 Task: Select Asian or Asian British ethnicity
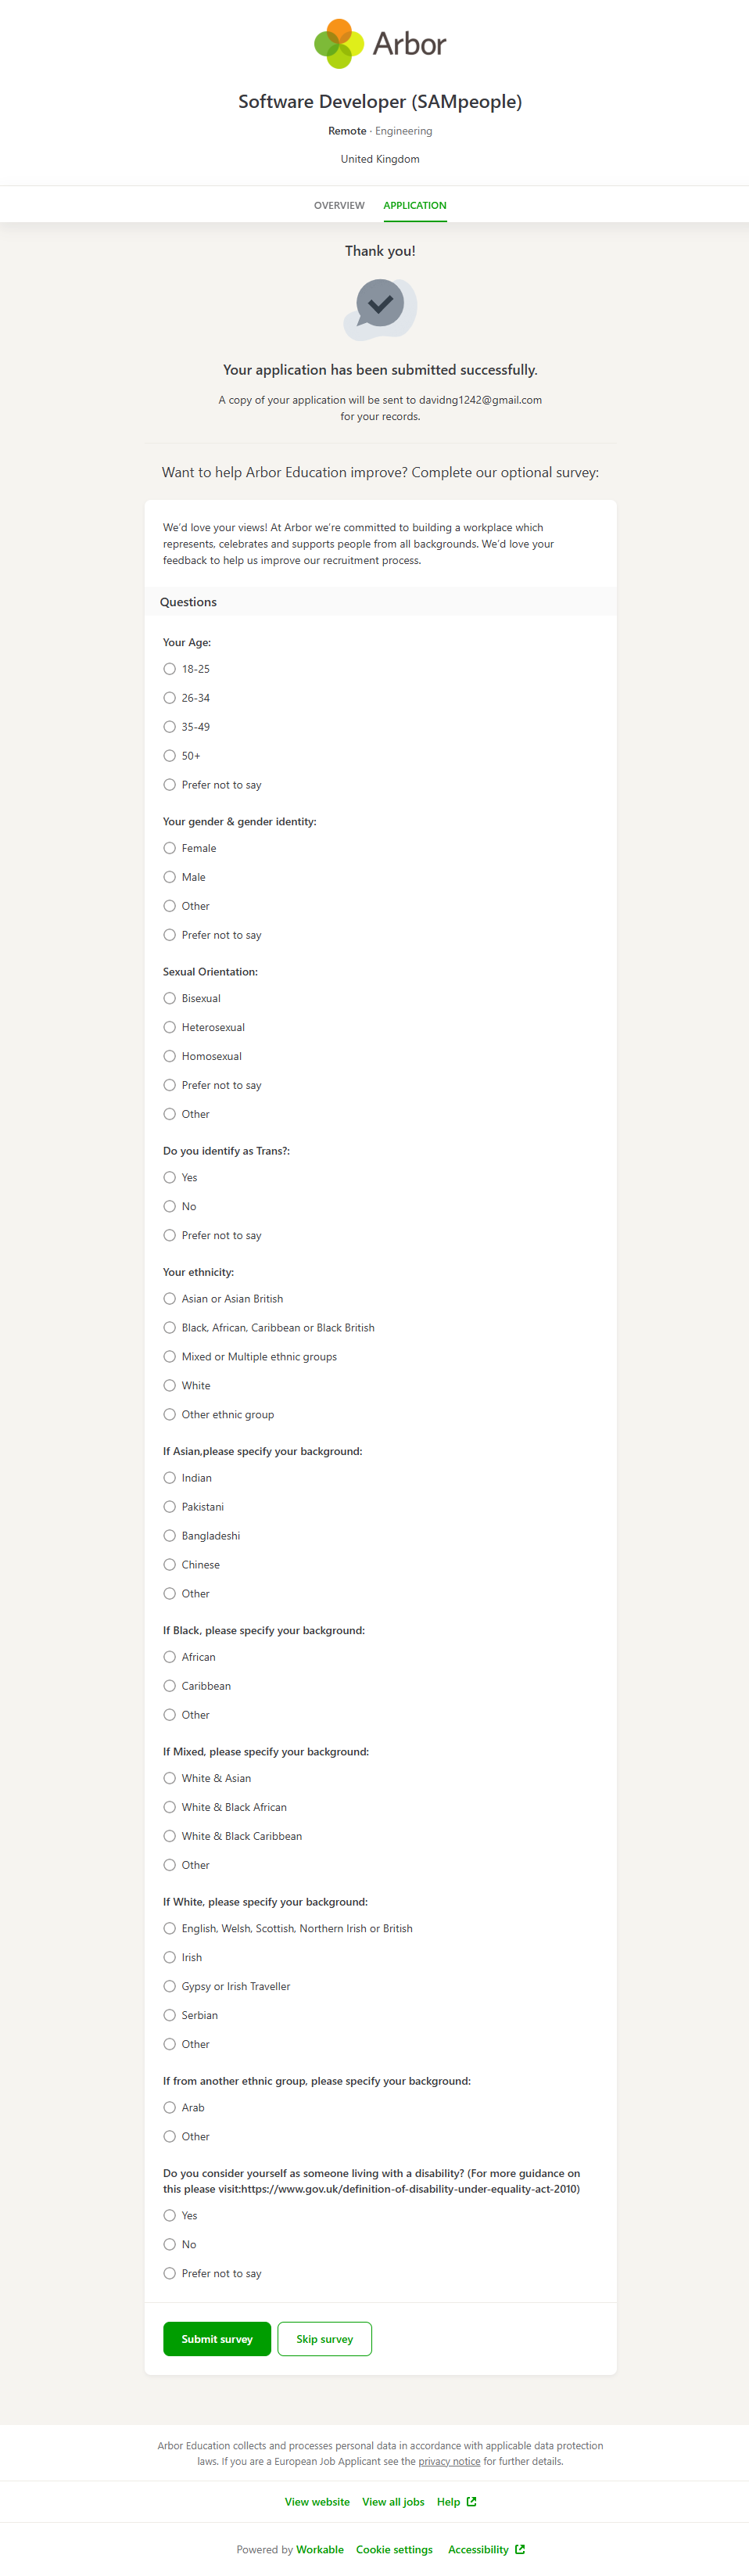tap(170, 1299)
